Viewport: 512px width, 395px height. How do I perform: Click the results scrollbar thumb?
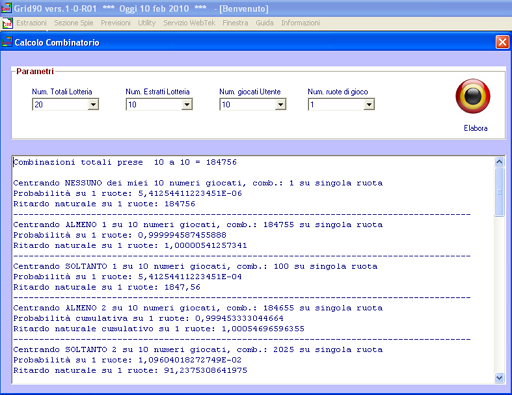(499, 192)
